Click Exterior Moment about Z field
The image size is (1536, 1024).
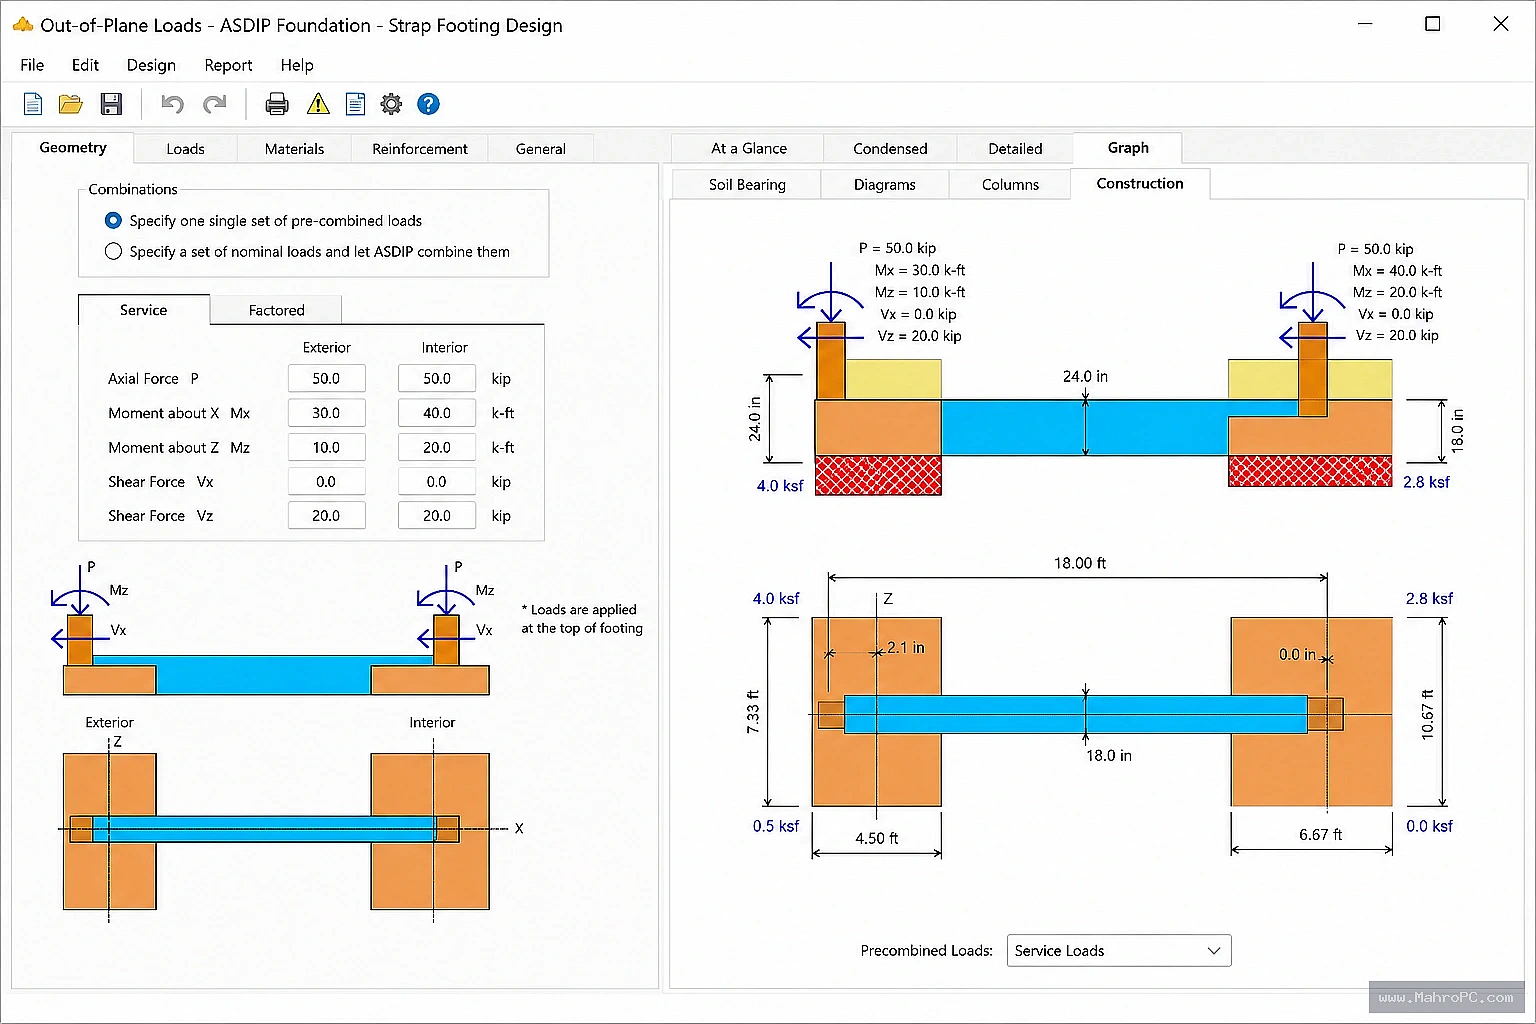pyautogui.click(x=326, y=447)
